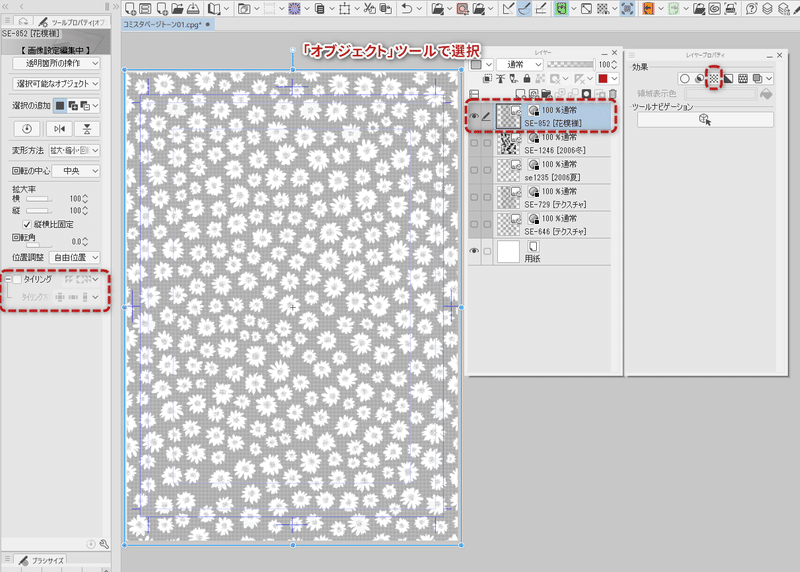The width and height of the screenshot is (800, 572).
Task: Click the purple starburst fill icon
Action: click(x=294, y=8)
